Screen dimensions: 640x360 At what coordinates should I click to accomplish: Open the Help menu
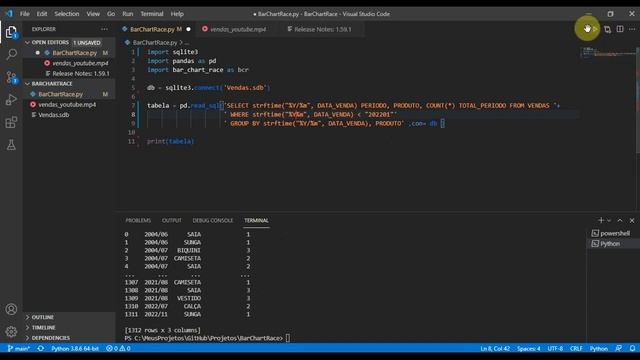(177, 13)
